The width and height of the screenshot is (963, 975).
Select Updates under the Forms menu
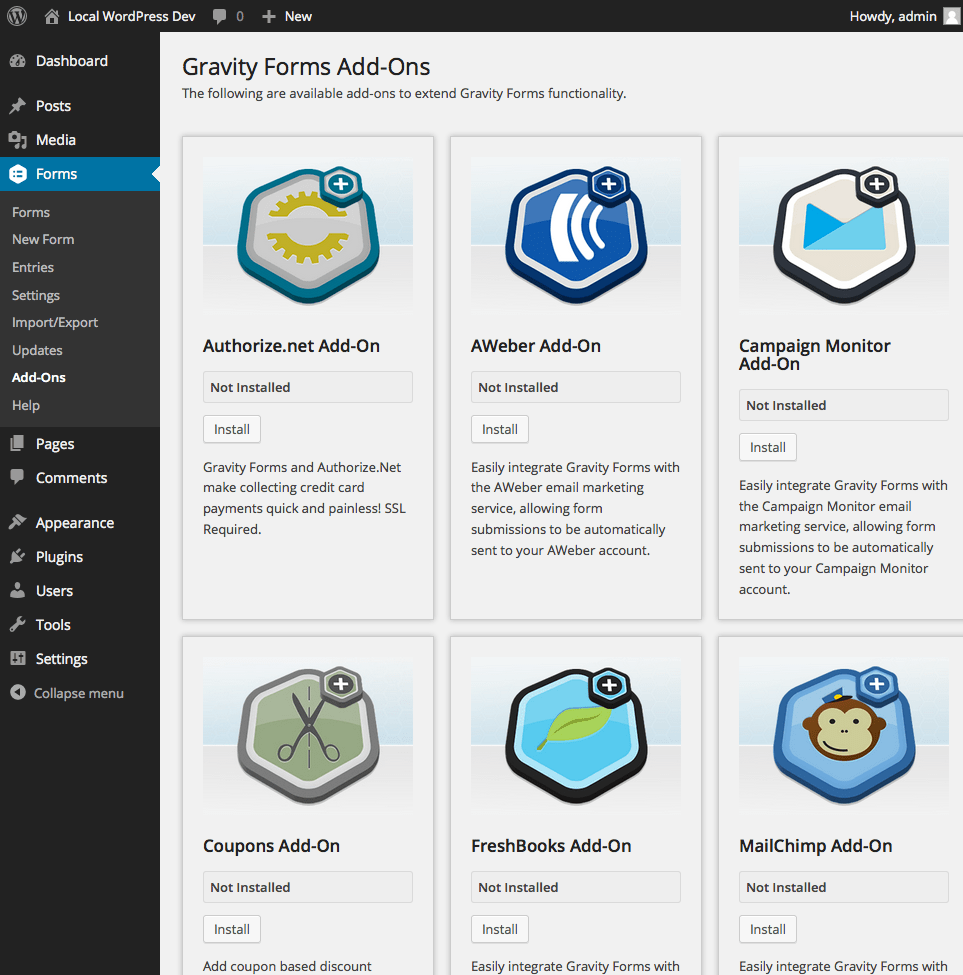(x=37, y=350)
